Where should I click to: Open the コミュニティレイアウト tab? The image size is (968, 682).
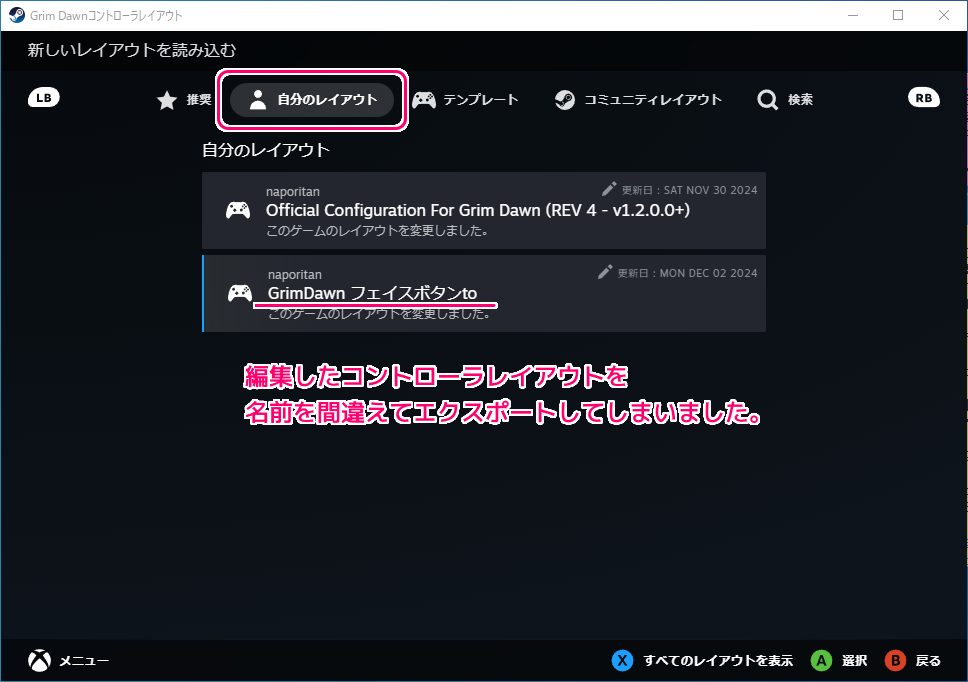(638, 99)
